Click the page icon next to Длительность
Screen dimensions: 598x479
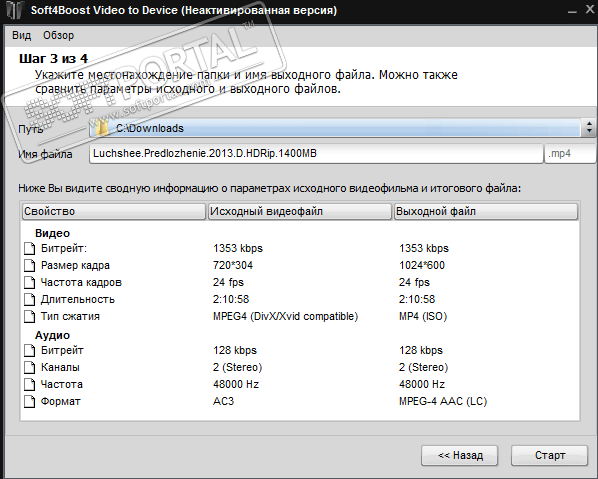coord(29,299)
